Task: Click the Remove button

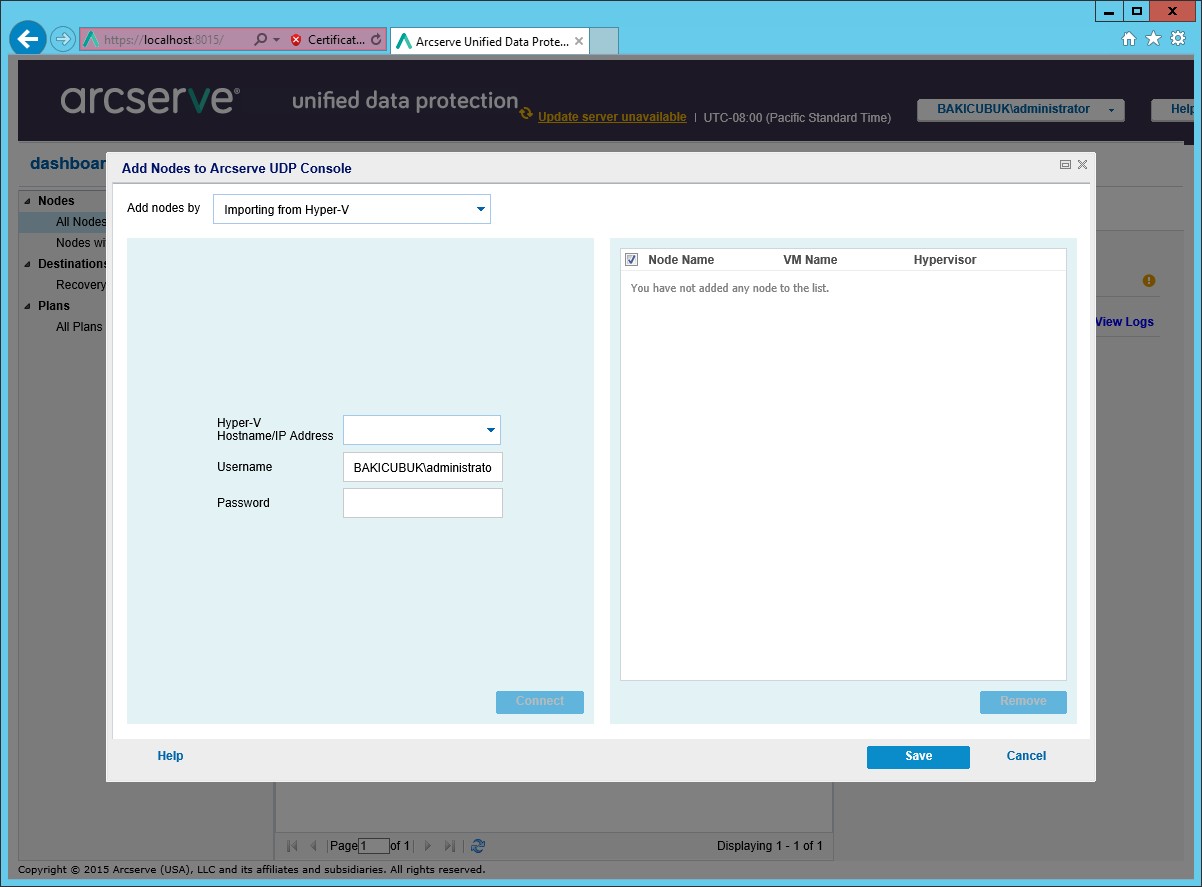Action: click(x=1023, y=702)
